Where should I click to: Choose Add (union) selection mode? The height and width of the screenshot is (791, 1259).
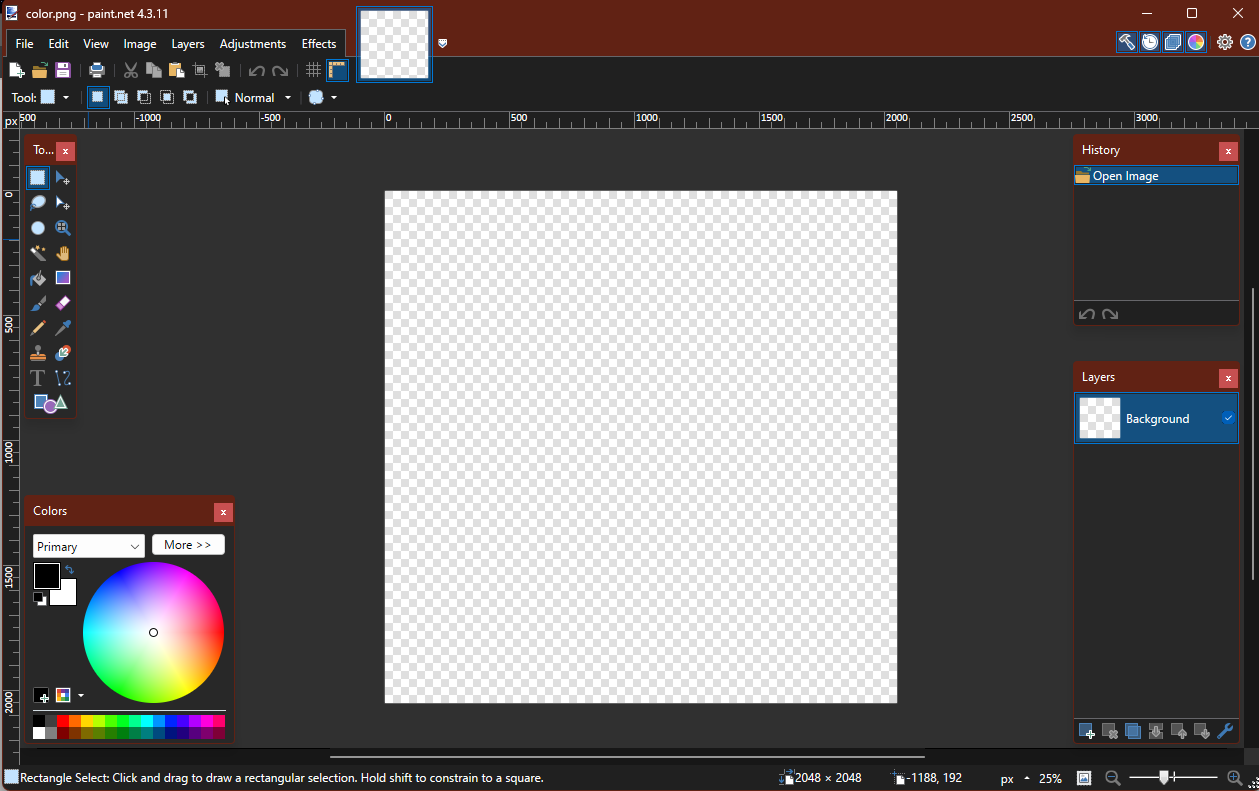(x=121, y=97)
